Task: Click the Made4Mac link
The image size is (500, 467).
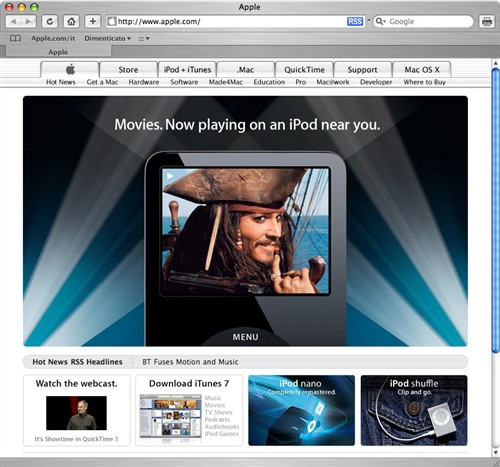Action: pos(226,82)
